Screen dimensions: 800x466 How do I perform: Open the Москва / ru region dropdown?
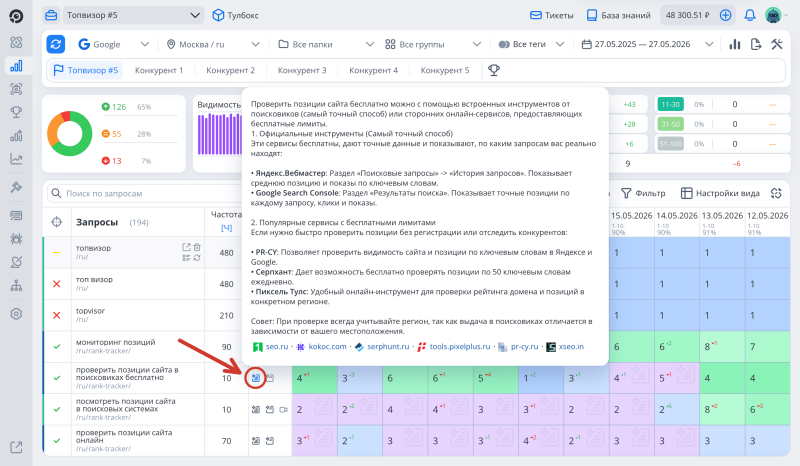(213, 44)
